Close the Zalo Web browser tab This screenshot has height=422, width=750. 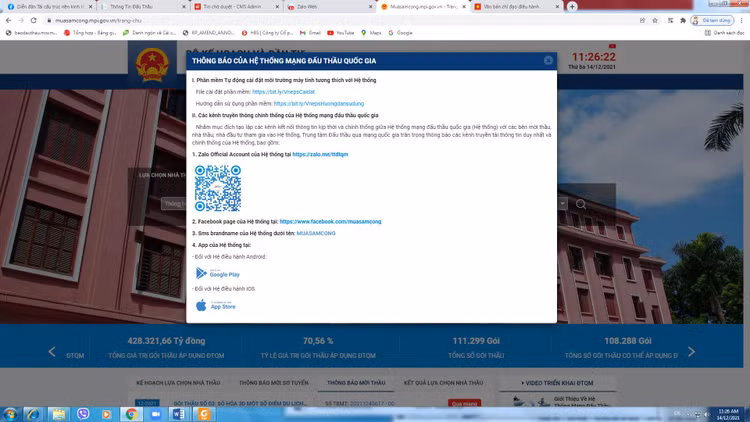[370, 7]
